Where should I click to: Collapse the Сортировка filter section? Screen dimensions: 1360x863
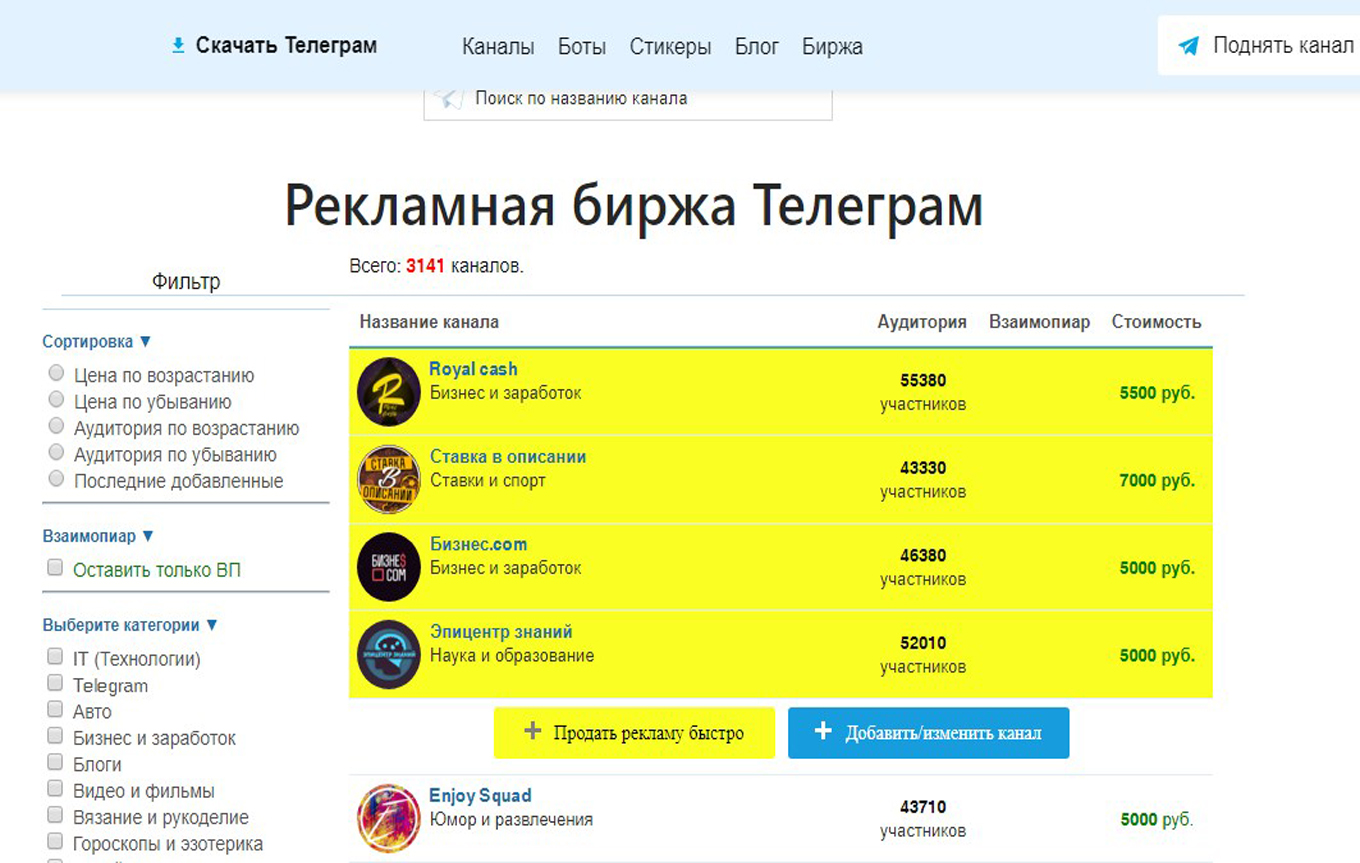coord(97,341)
